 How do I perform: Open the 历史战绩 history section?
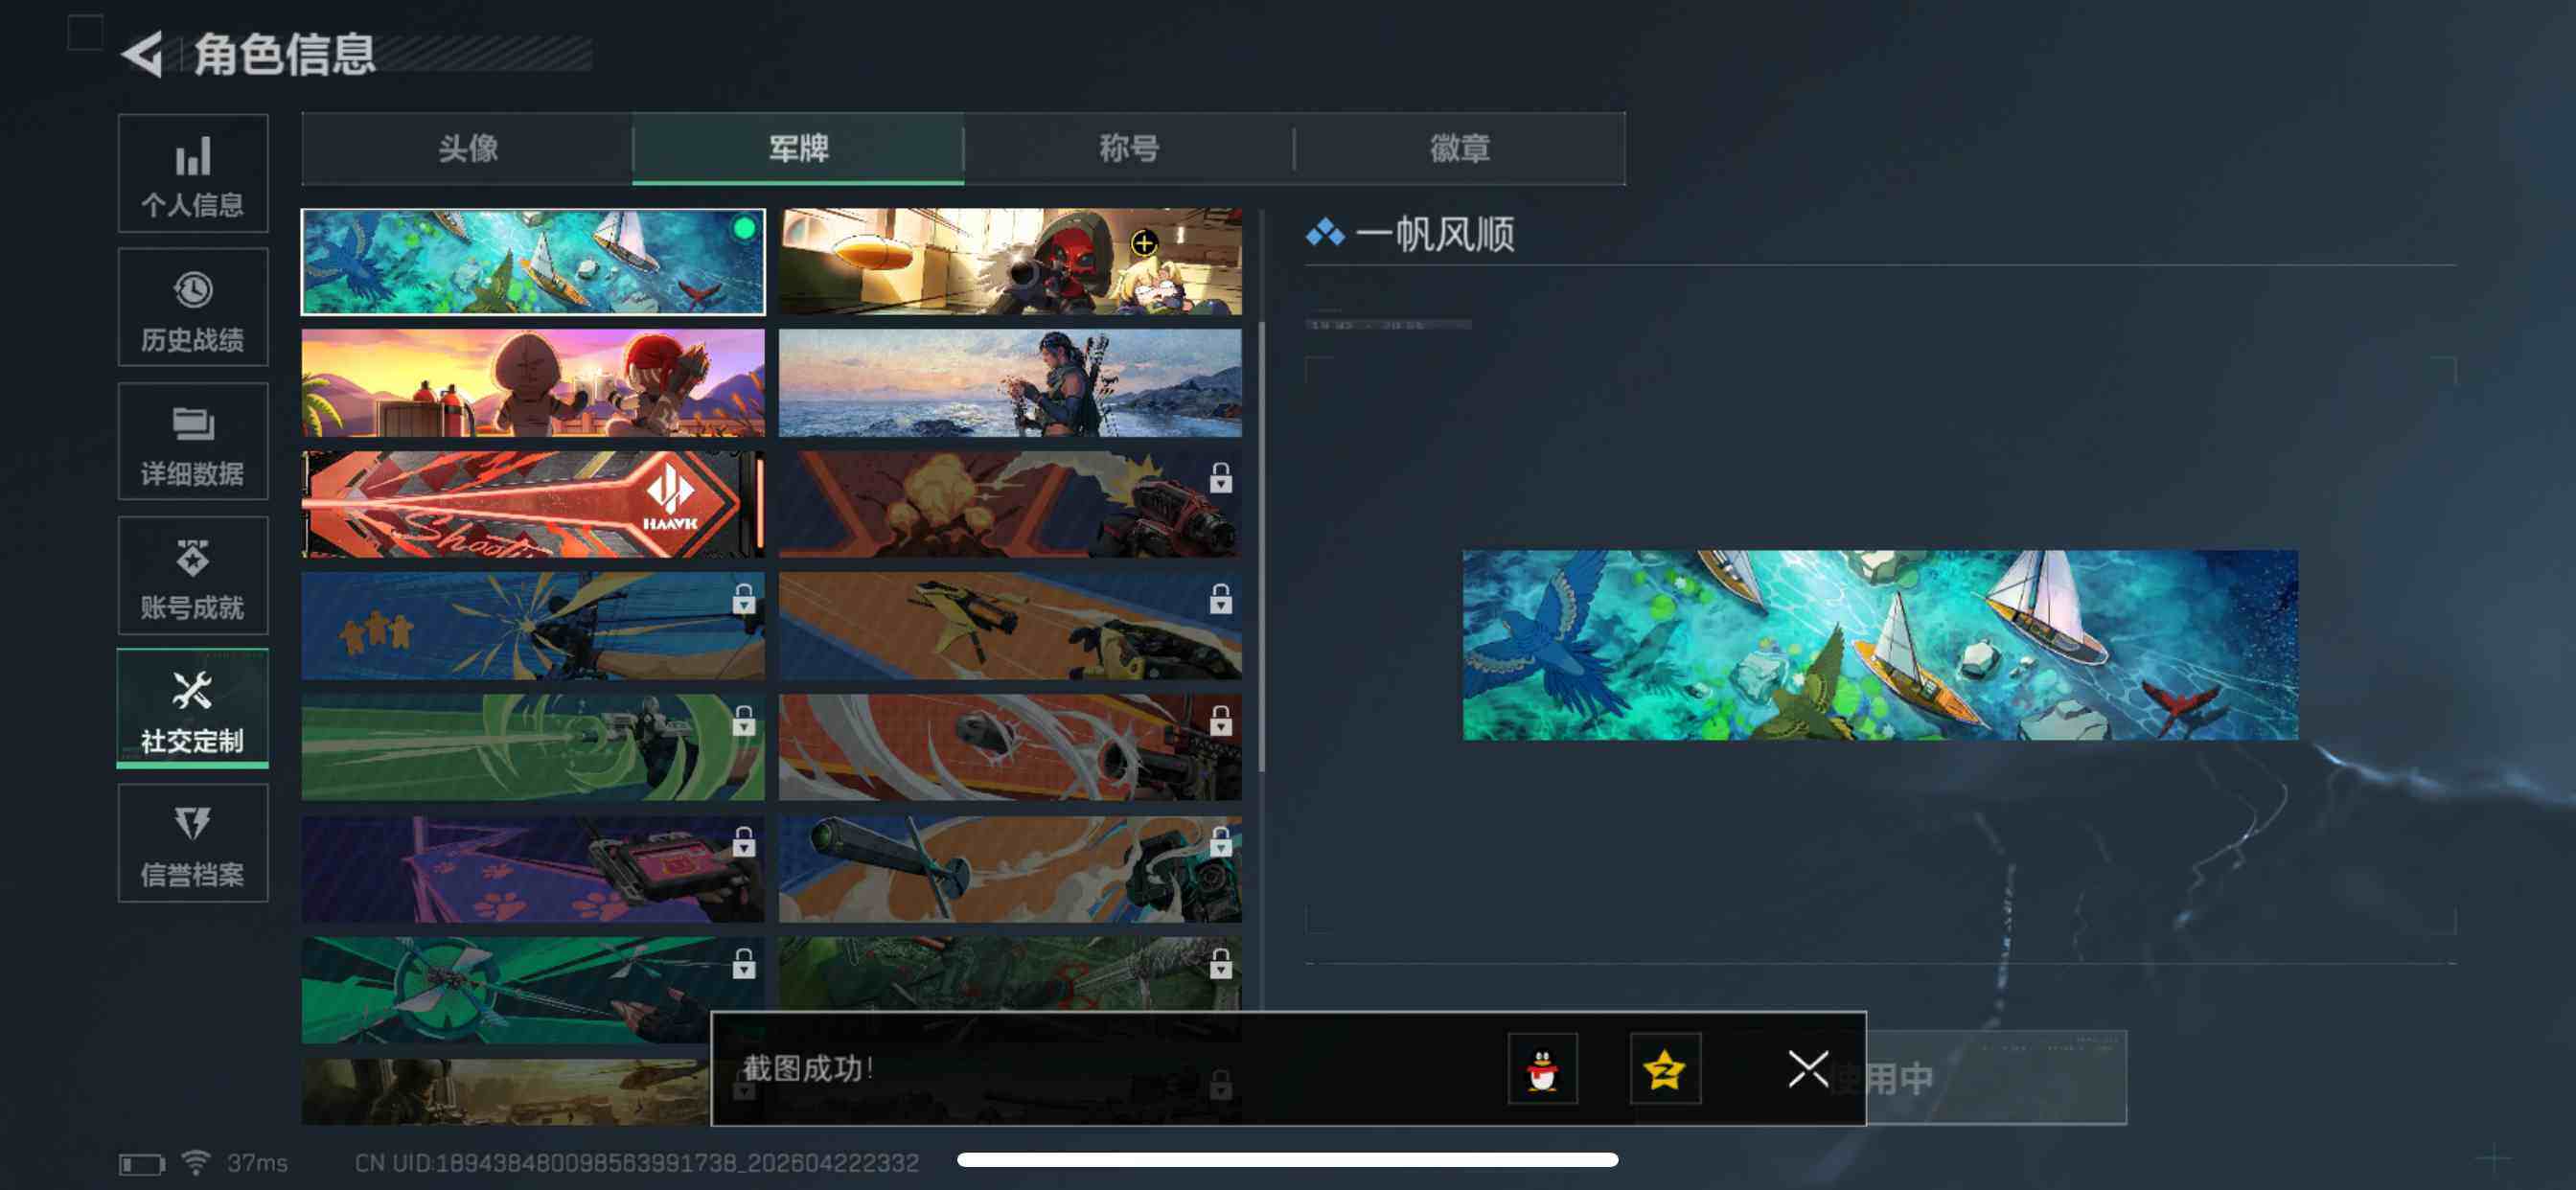pos(193,307)
